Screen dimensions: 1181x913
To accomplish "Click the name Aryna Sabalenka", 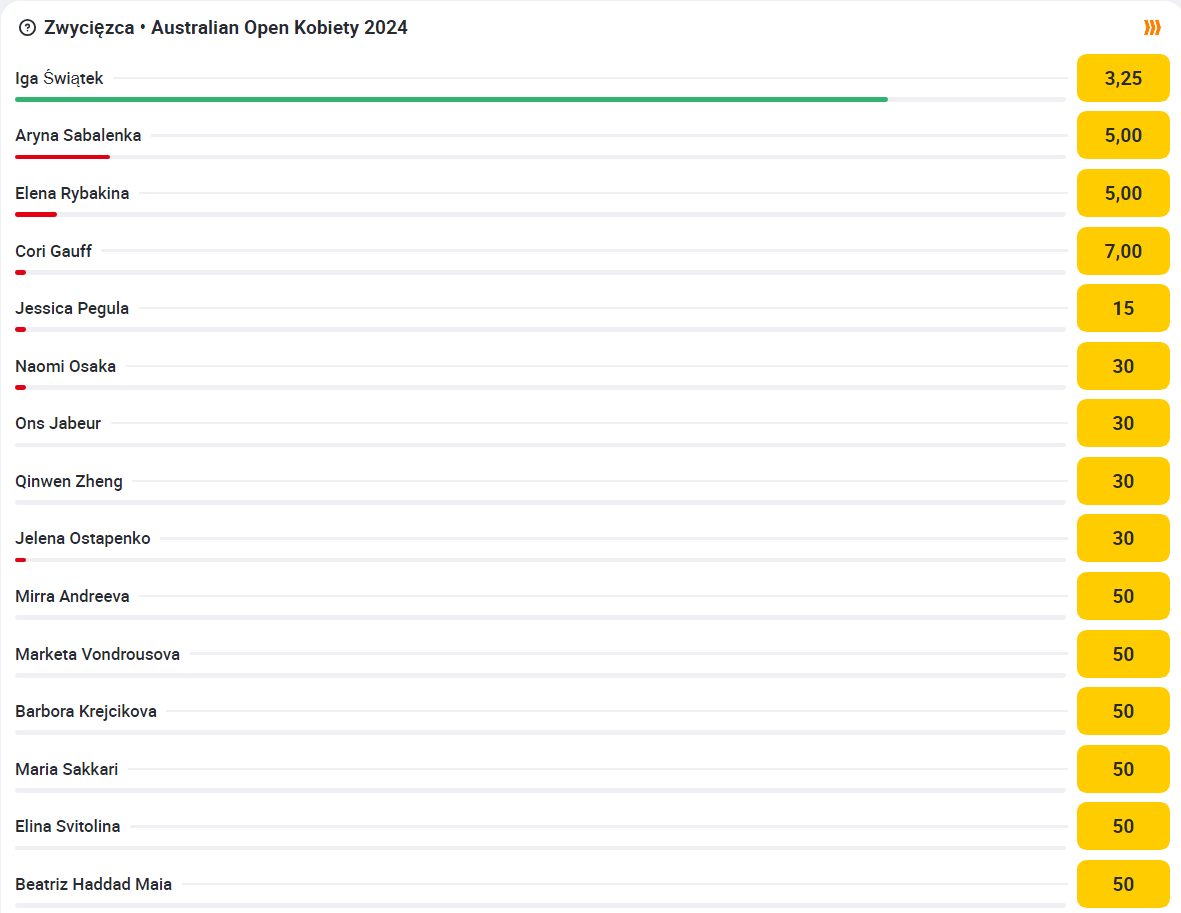I will pos(78,136).
